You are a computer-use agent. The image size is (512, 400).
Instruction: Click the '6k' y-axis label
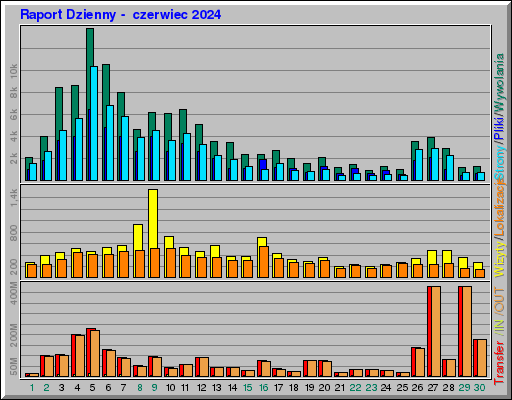coord(14,115)
